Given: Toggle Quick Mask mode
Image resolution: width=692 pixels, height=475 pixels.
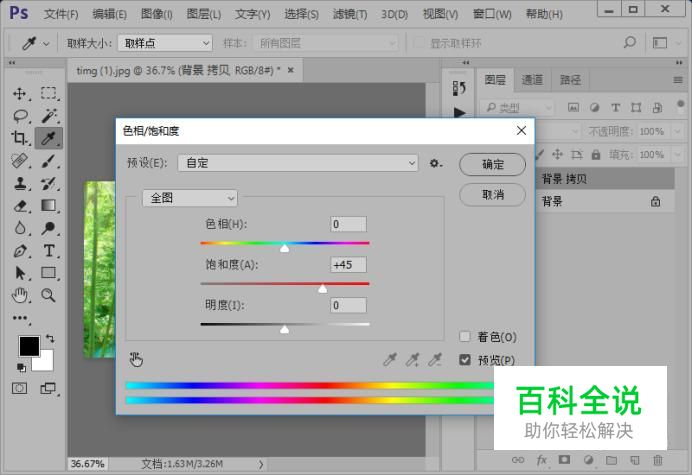Looking at the screenshot, I should coord(19,388).
